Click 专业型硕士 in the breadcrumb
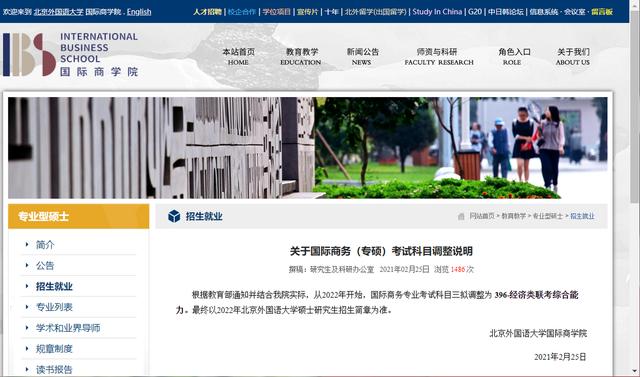The width and height of the screenshot is (640, 377). click(x=547, y=216)
